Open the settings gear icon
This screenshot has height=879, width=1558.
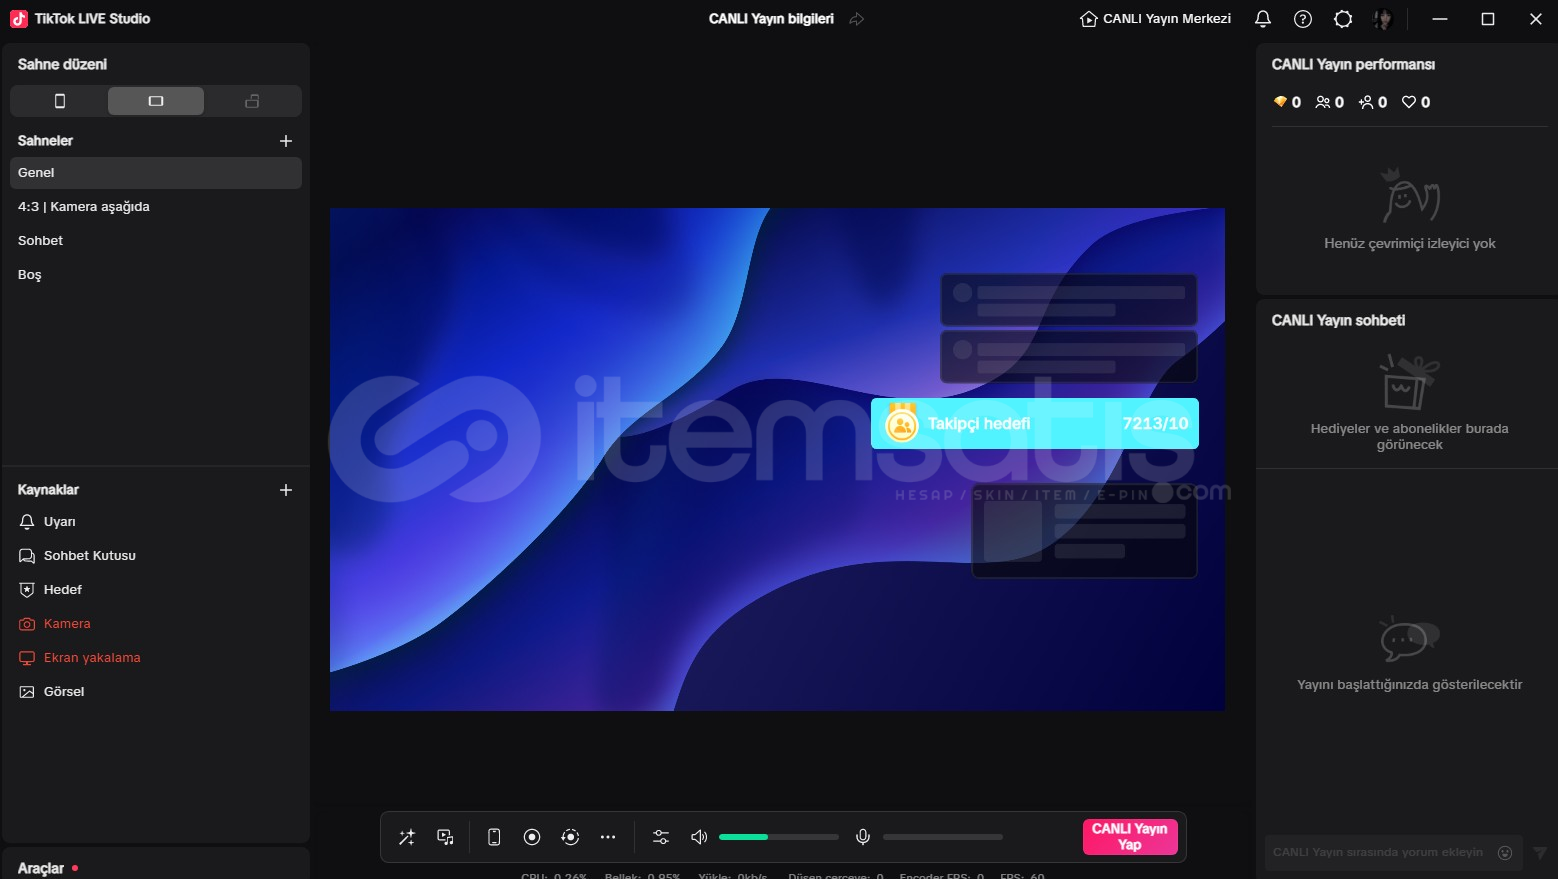1343,19
